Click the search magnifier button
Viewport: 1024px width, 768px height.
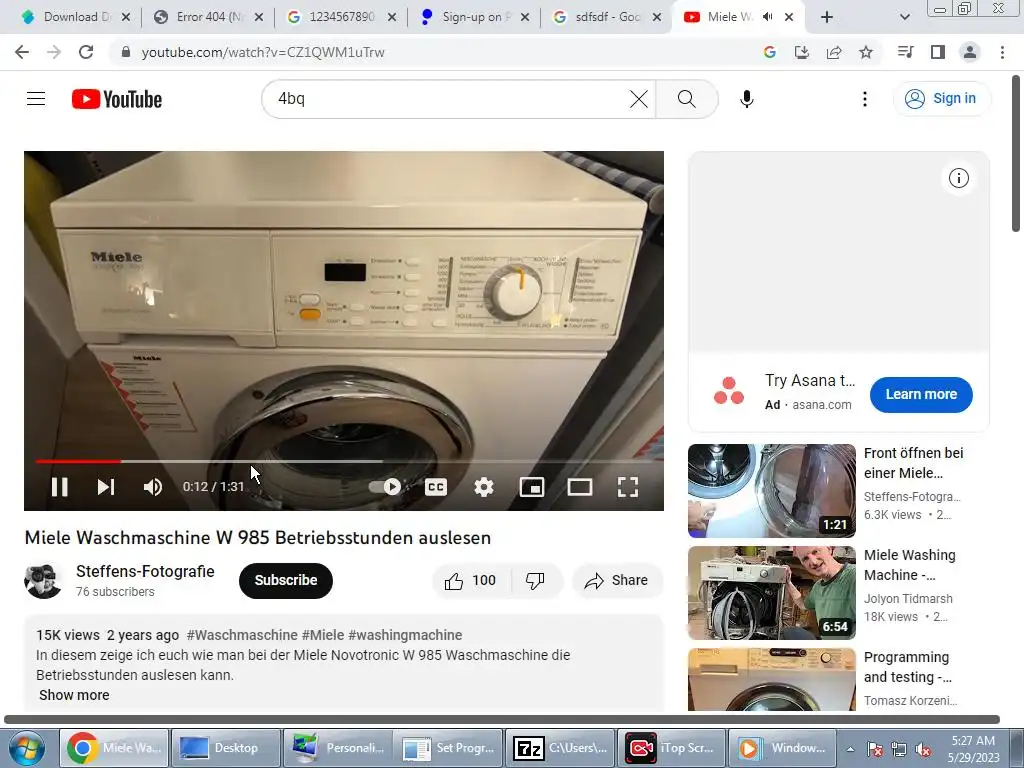pos(686,99)
